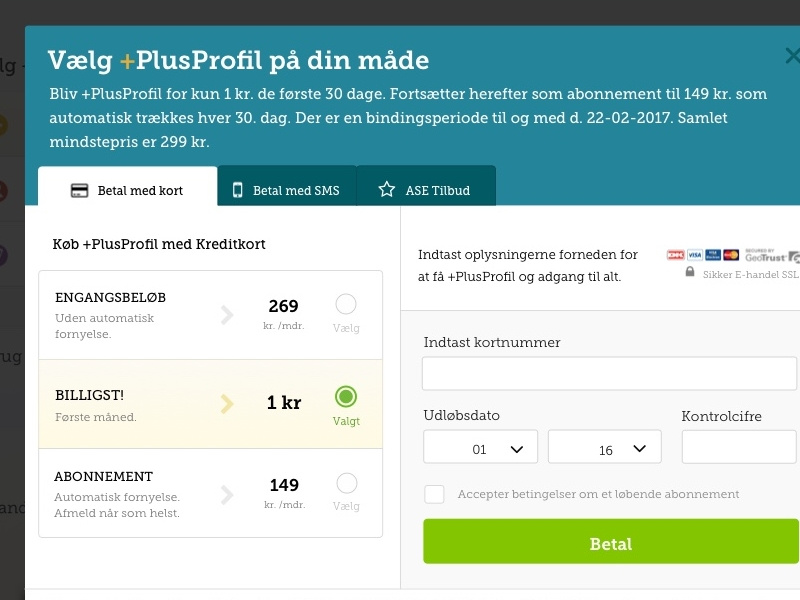Screen dimensions: 800x600
Task: Switch to the Betal med SMS tab
Action: click(287, 186)
